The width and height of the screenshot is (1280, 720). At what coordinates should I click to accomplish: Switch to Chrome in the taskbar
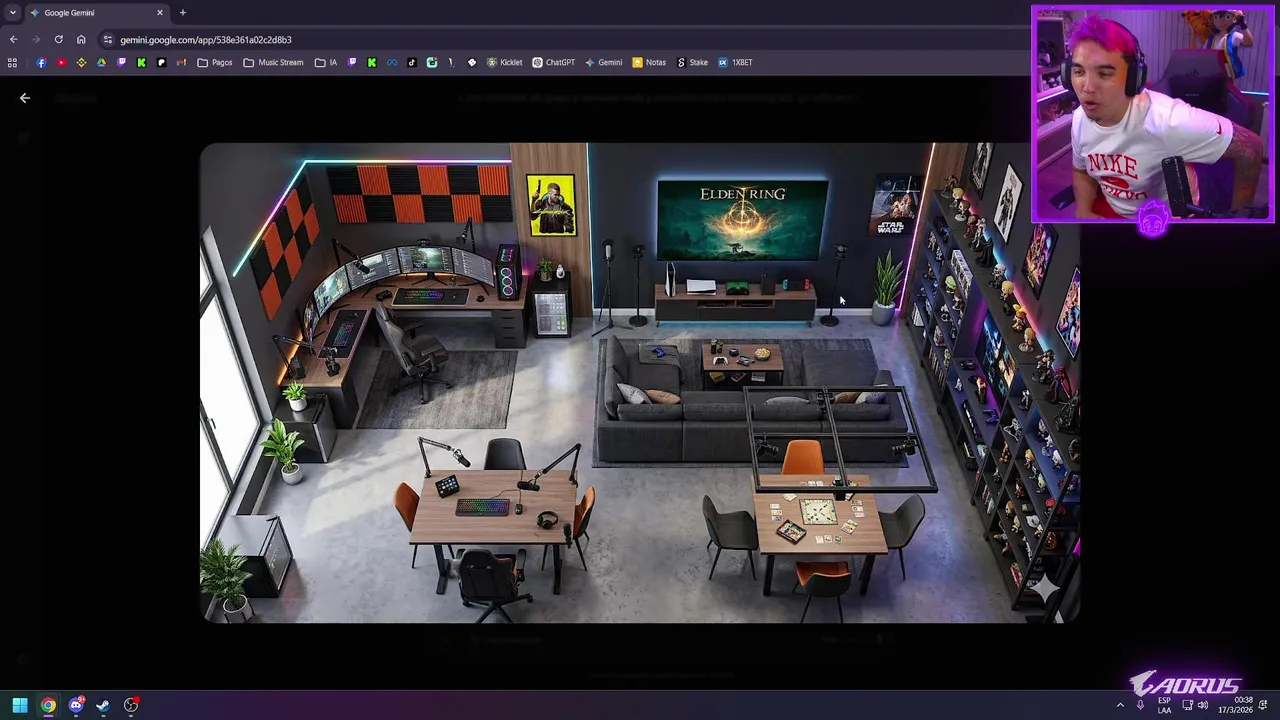(48, 705)
